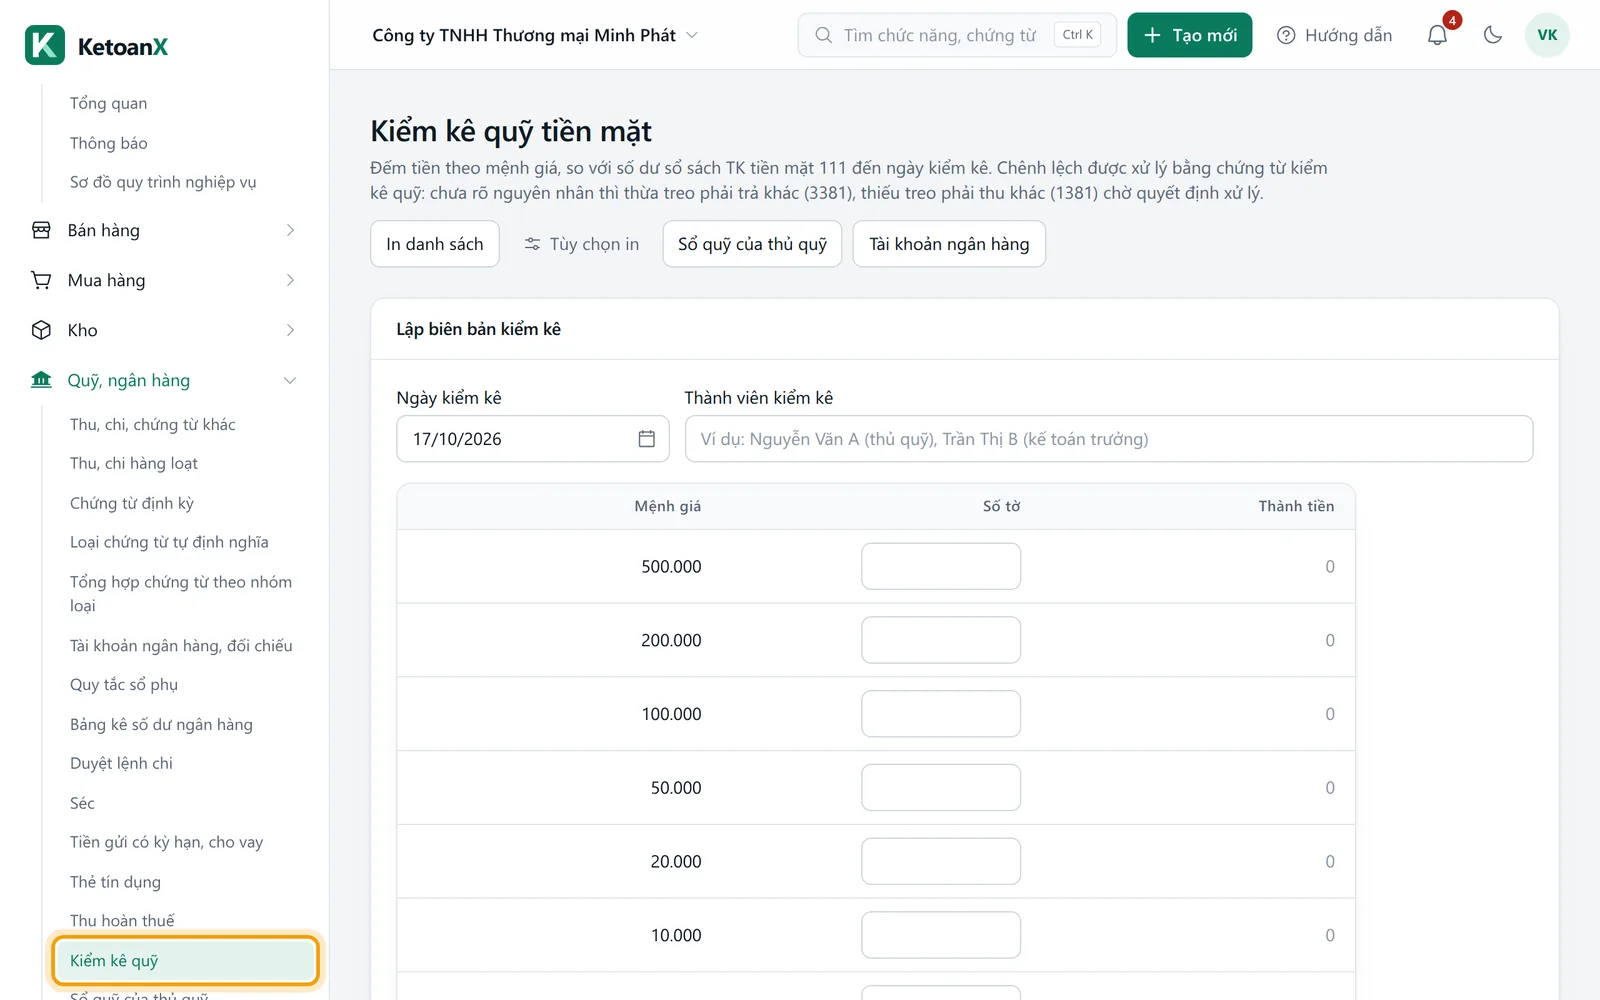This screenshot has height=1000, width=1600.
Task: Click the Mua hàng cart icon
Action: [41, 280]
